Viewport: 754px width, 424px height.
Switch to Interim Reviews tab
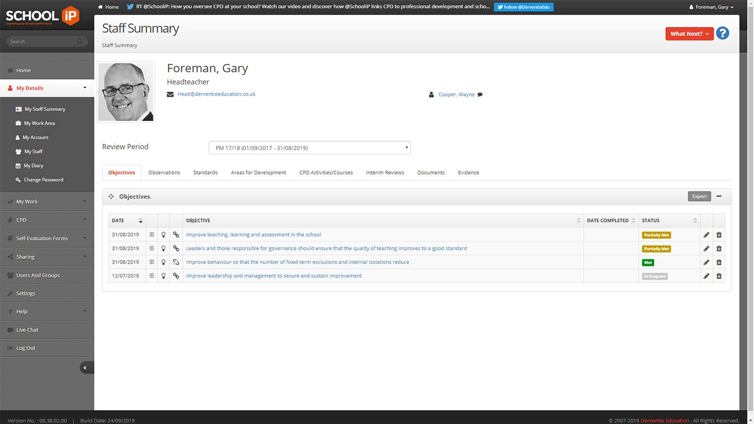[x=385, y=173]
